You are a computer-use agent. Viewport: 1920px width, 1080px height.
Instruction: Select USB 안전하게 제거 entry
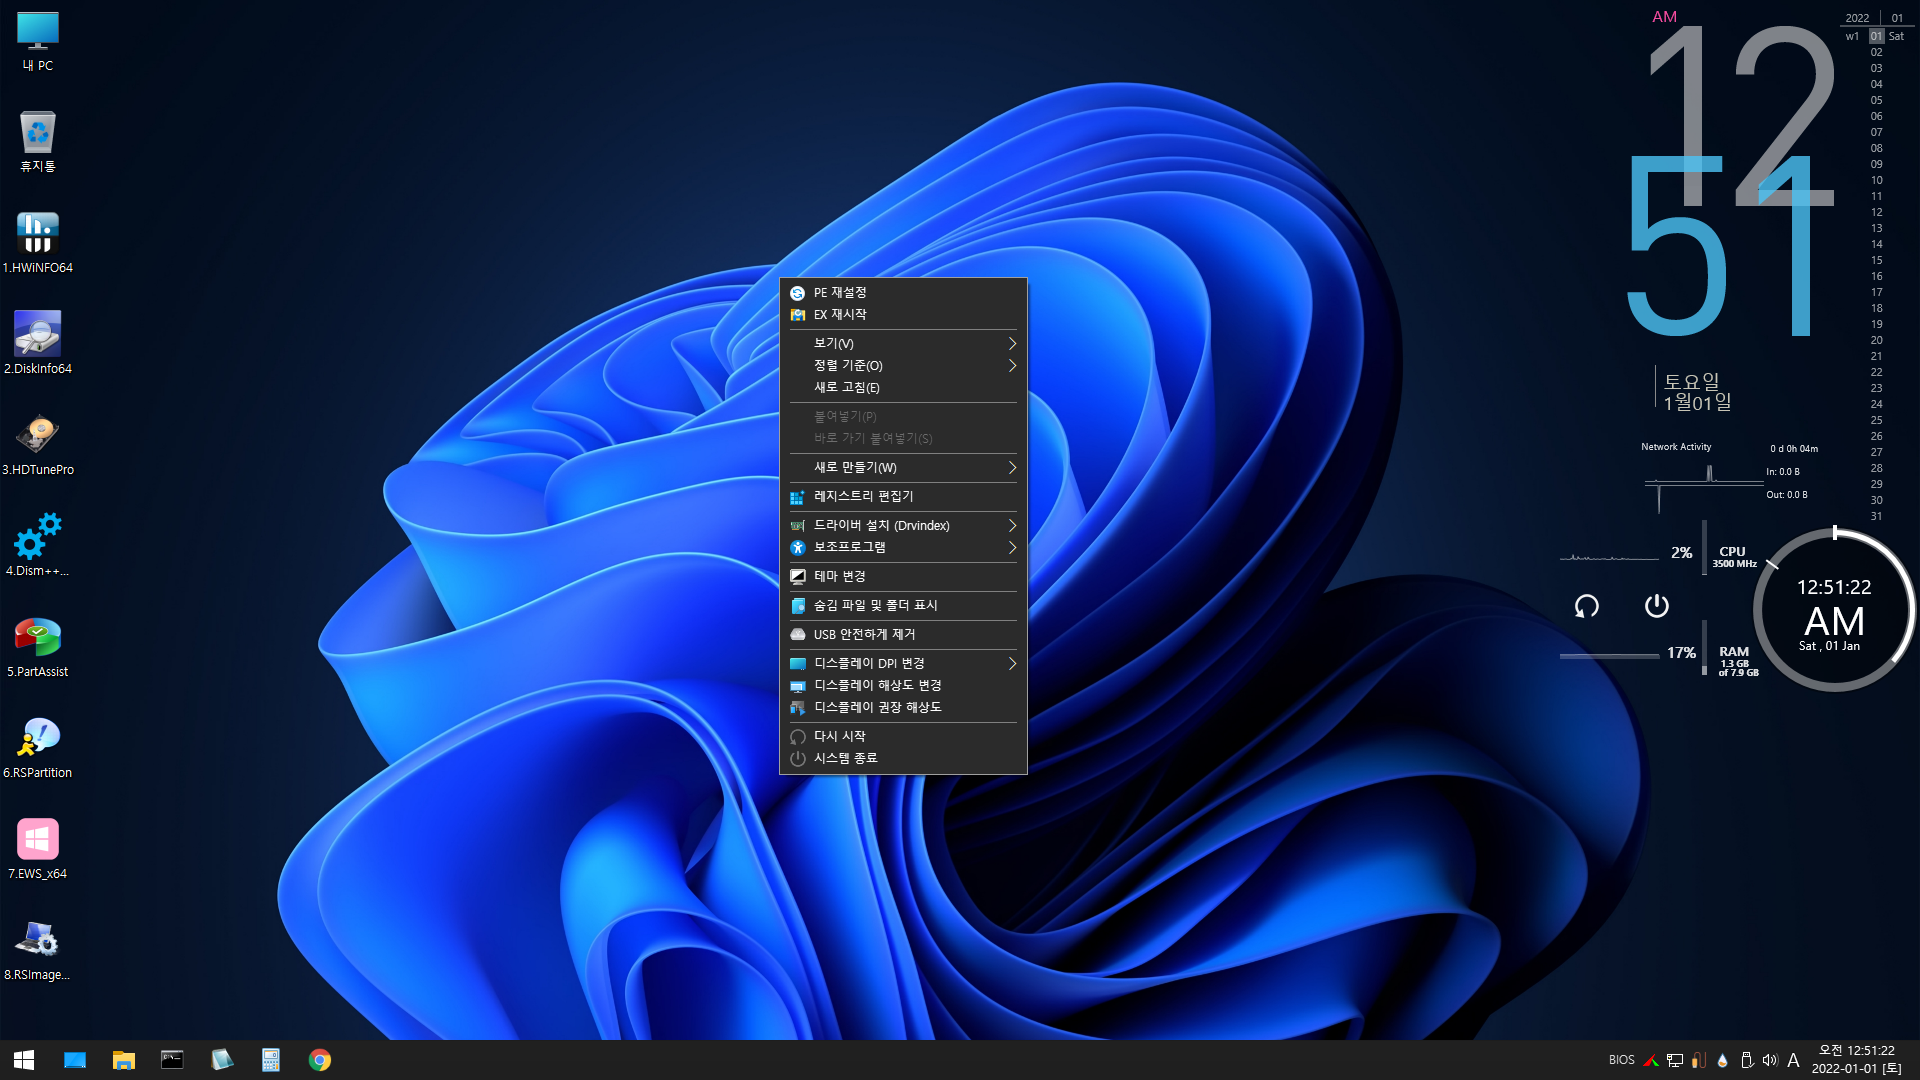click(903, 635)
